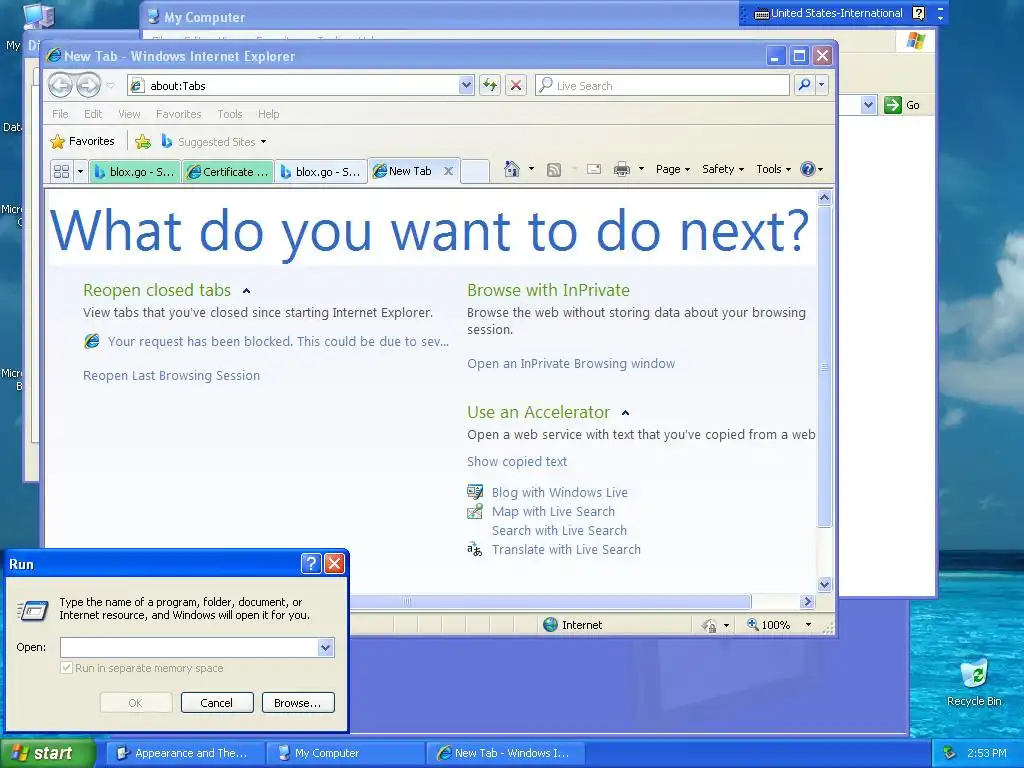Open Recycle Bin on the desktop

click(974, 683)
